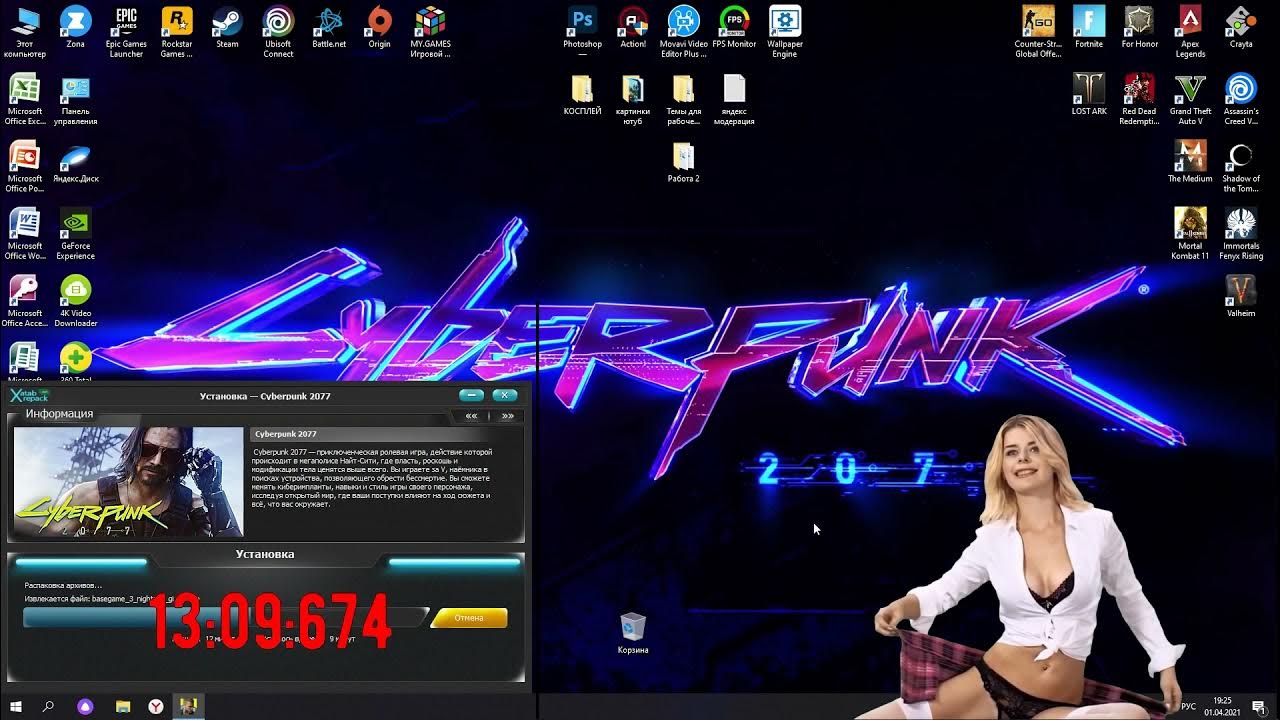Select the LOST ARK icon

point(1089,94)
